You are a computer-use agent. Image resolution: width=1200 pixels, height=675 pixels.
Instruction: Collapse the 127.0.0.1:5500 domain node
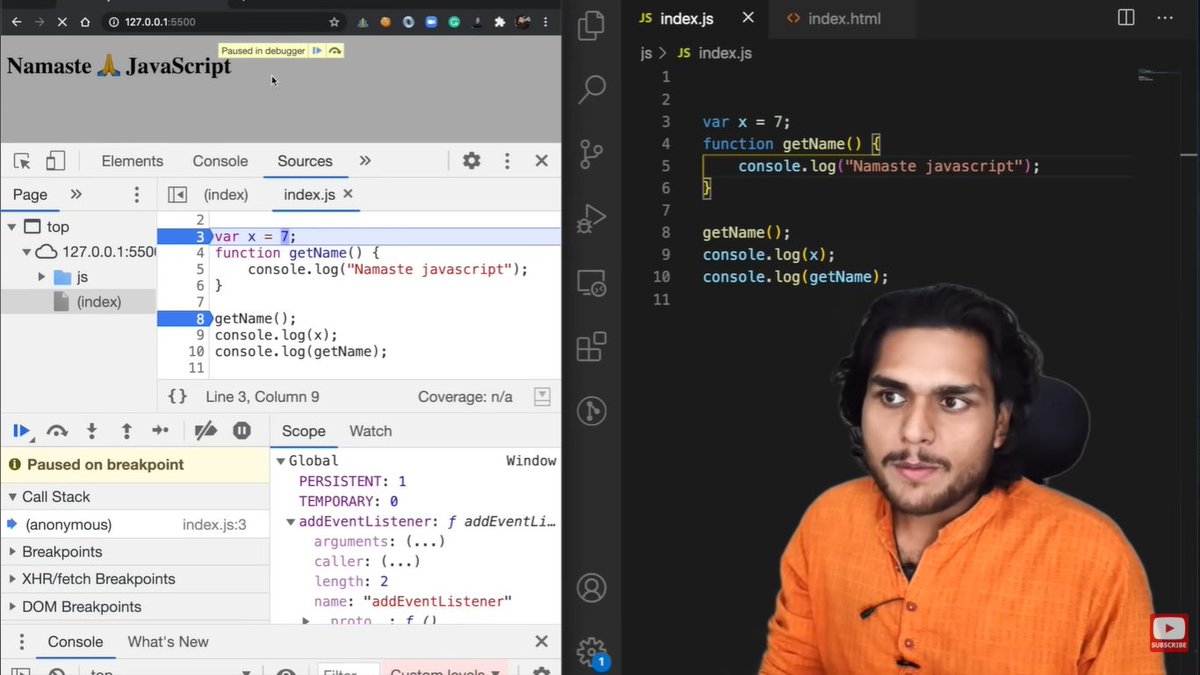coord(28,252)
